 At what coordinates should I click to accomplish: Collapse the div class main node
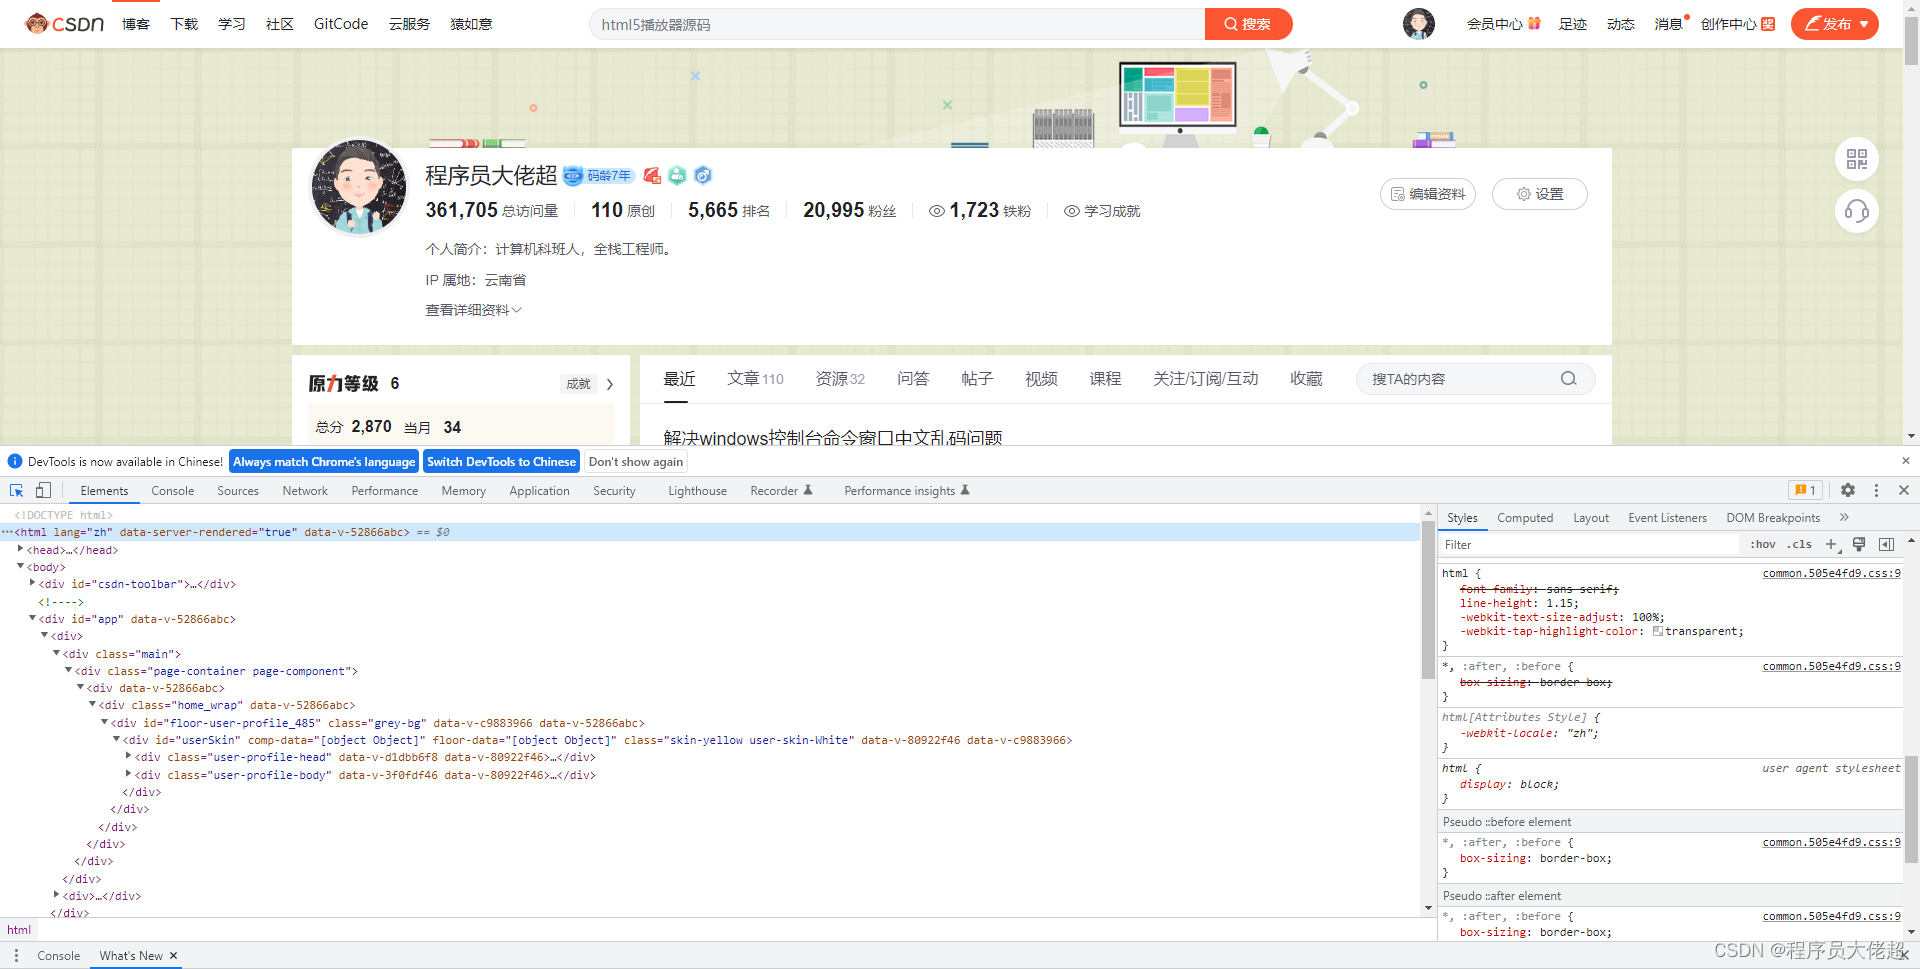click(x=56, y=653)
